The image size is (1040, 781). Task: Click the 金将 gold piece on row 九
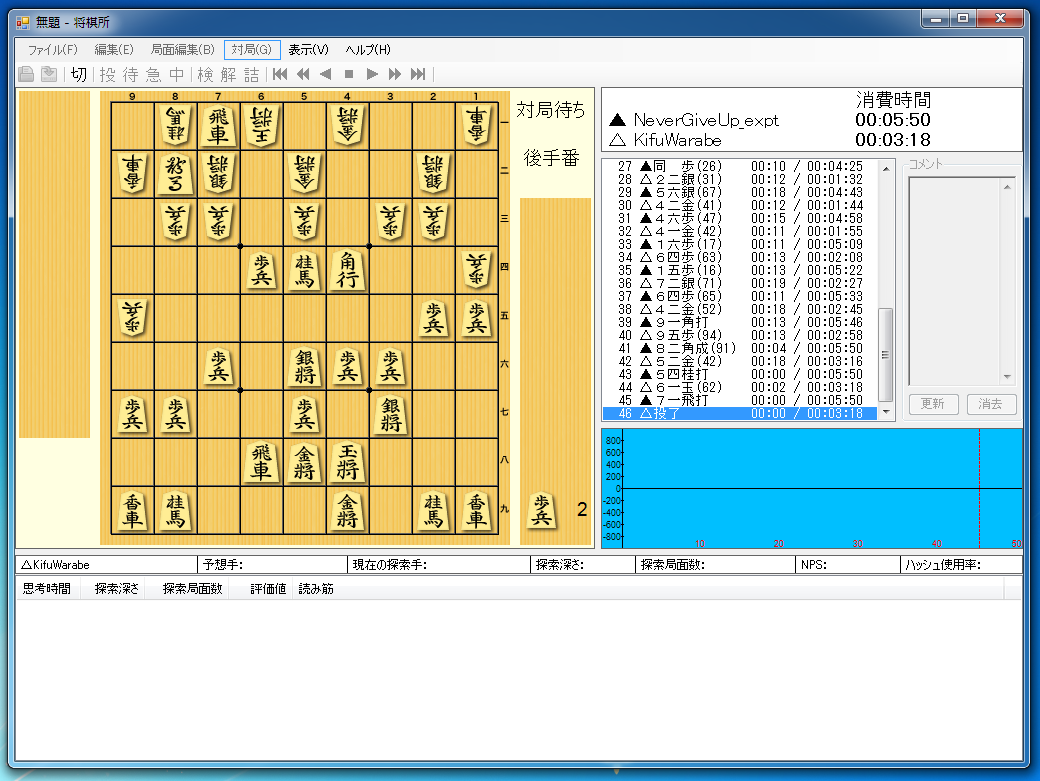point(347,510)
